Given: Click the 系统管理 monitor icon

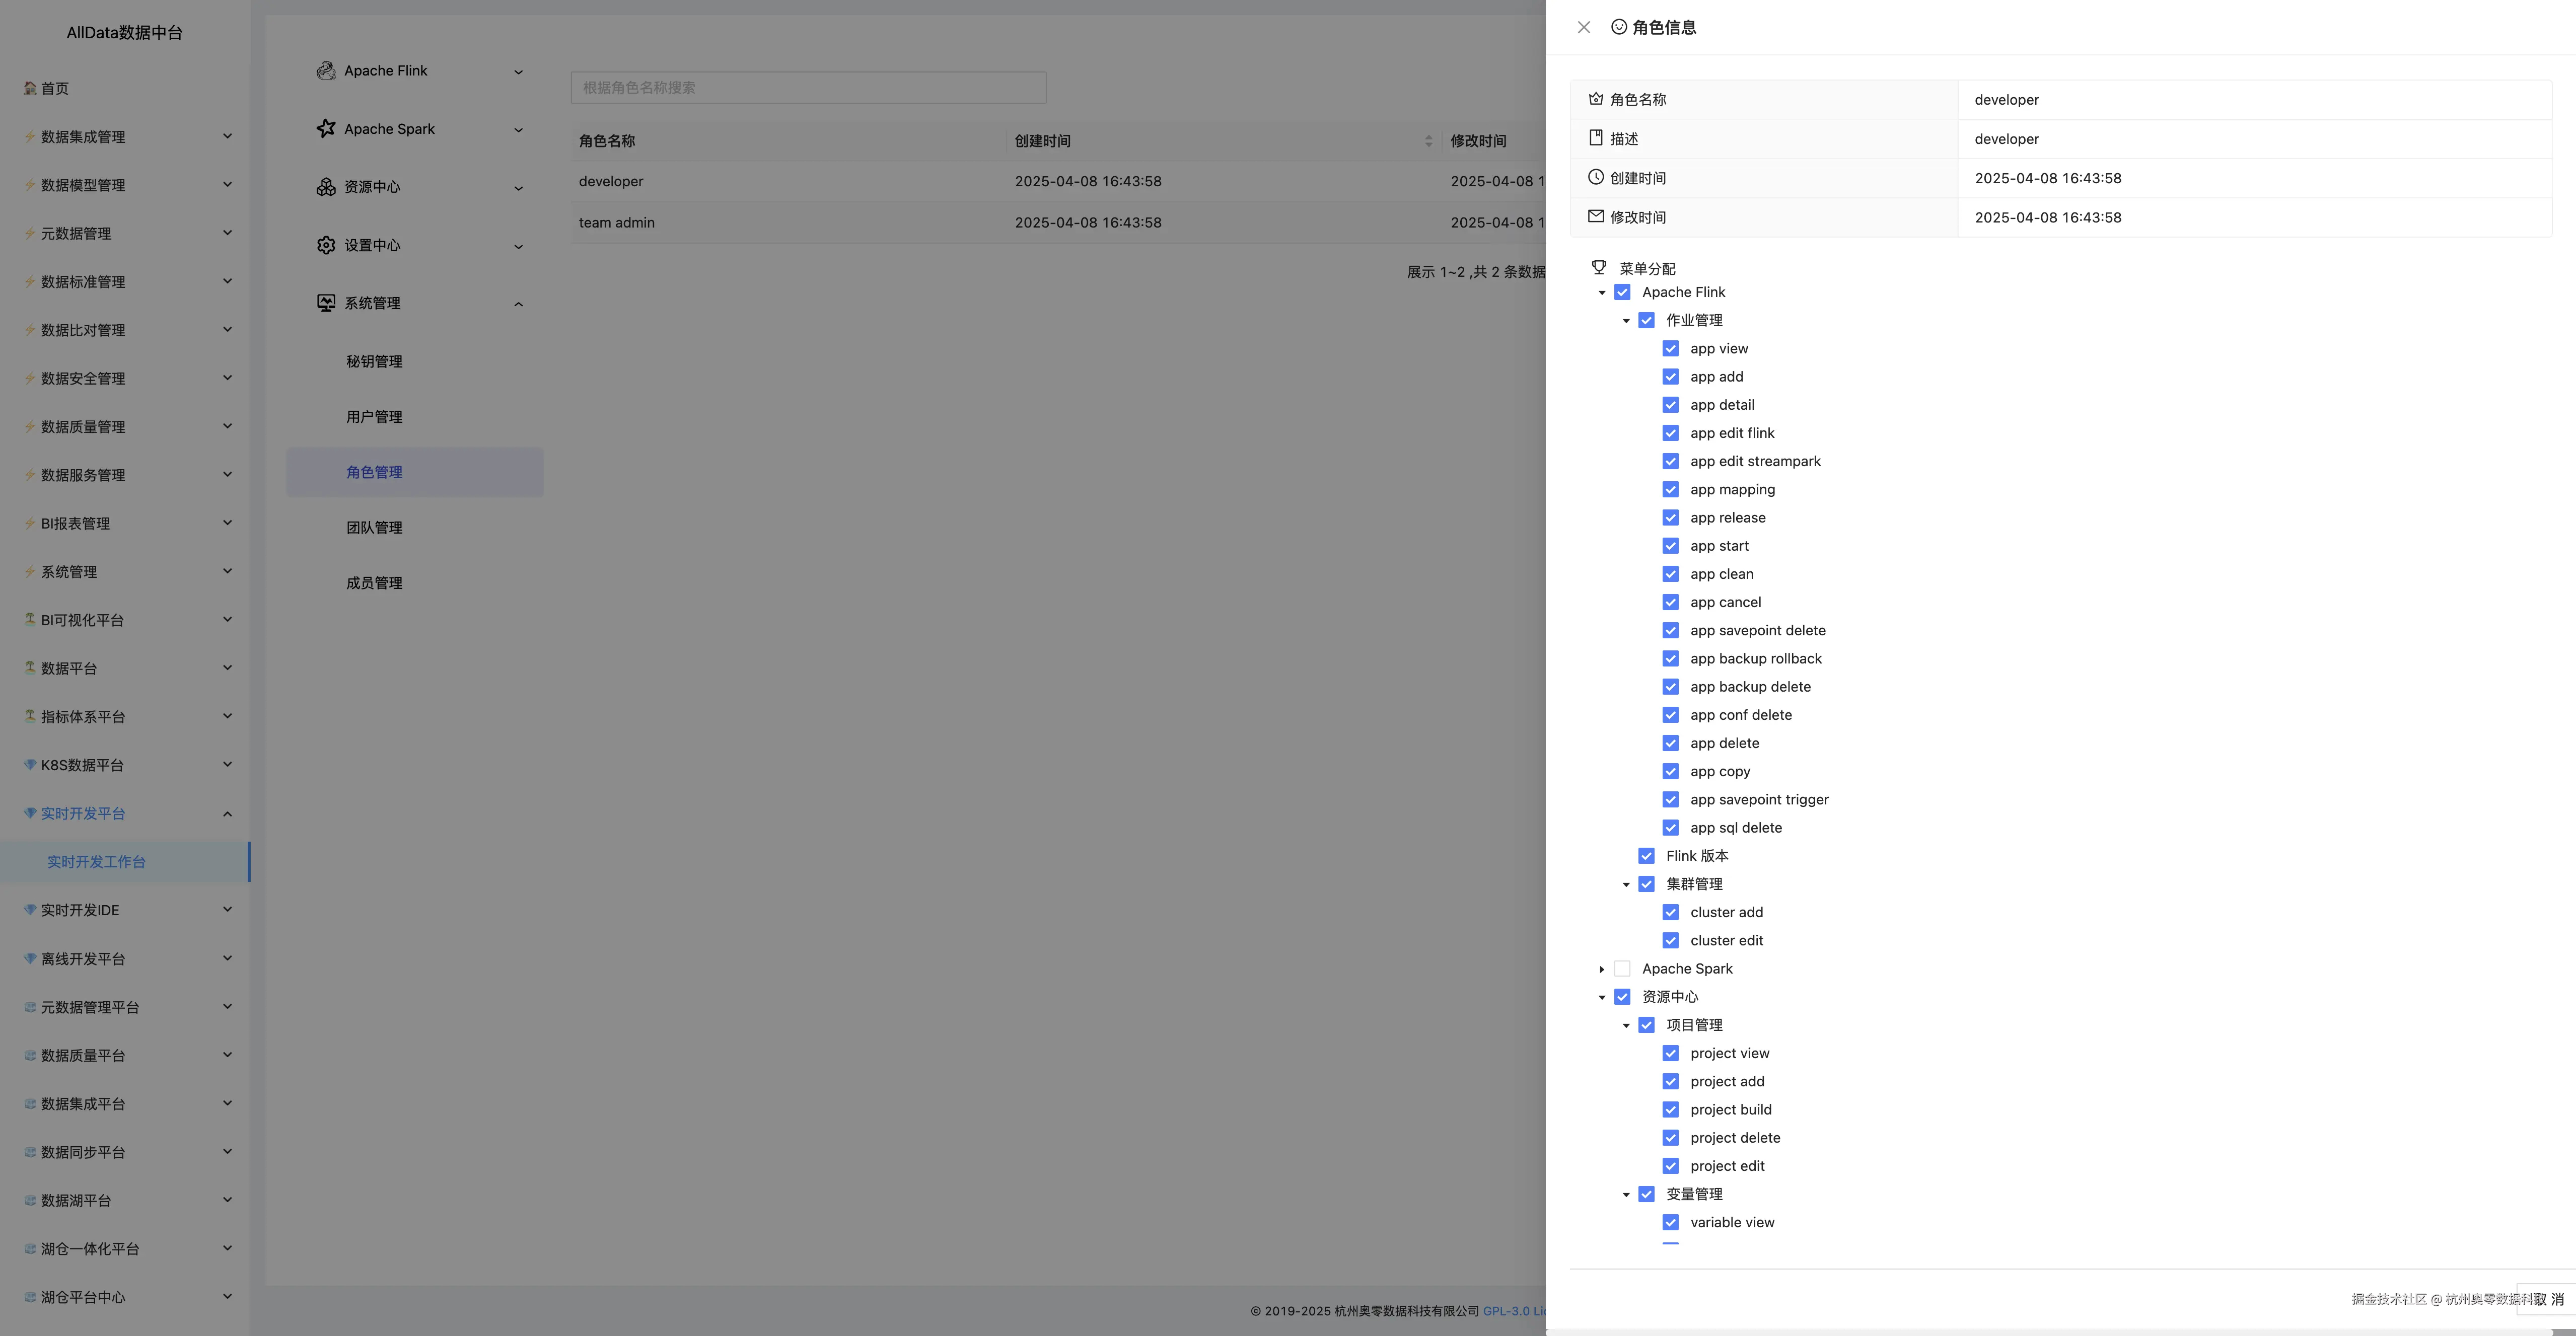Looking at the screenshot, I should (x=325, y=303).
